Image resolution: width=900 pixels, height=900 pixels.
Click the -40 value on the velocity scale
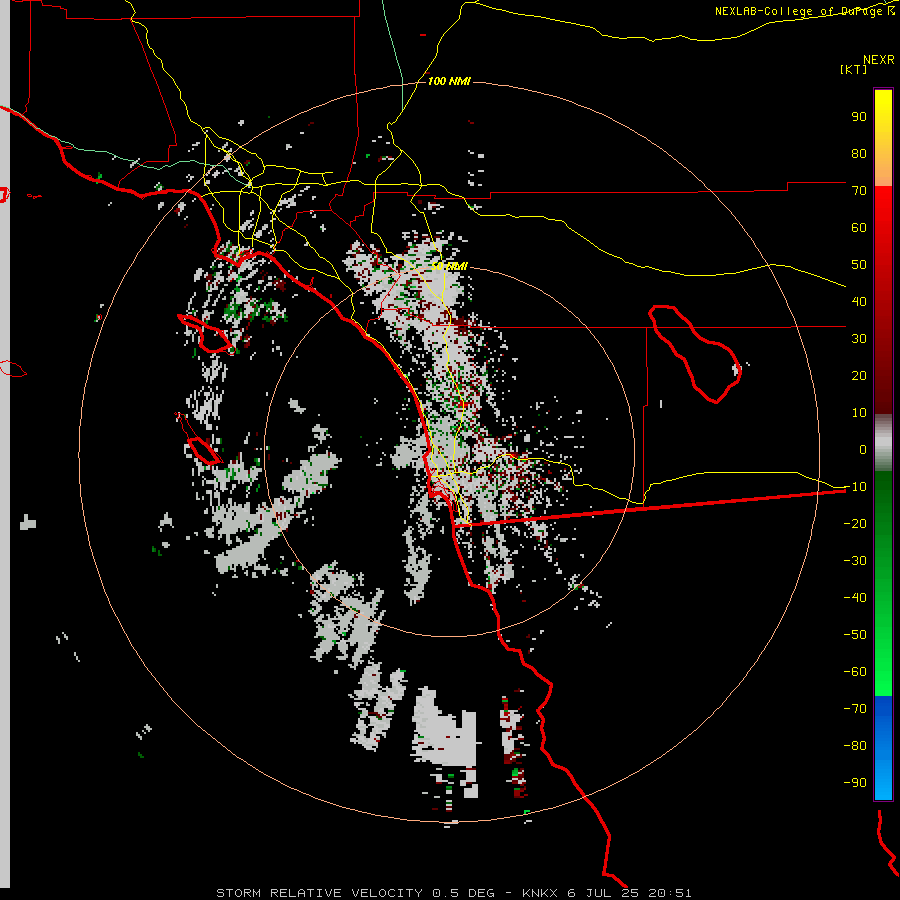(855, 598)
